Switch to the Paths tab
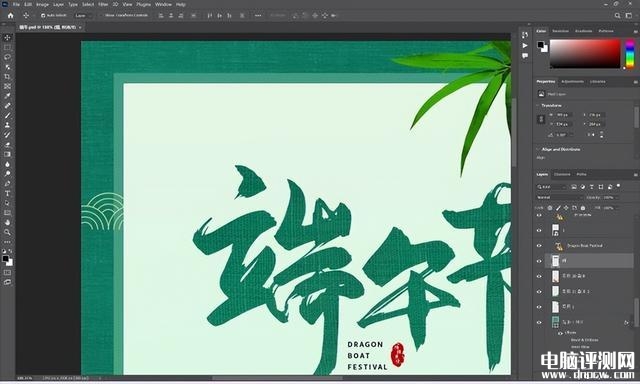640x384 pixels. 581,174
